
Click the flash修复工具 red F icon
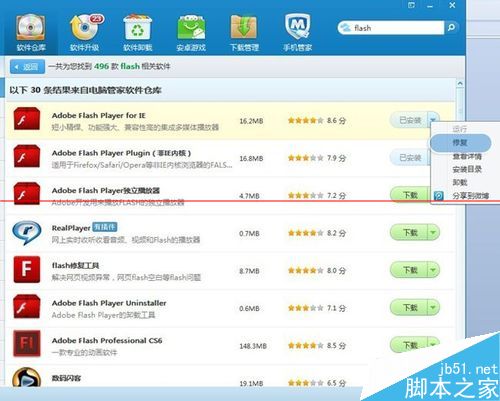point(27,269)
